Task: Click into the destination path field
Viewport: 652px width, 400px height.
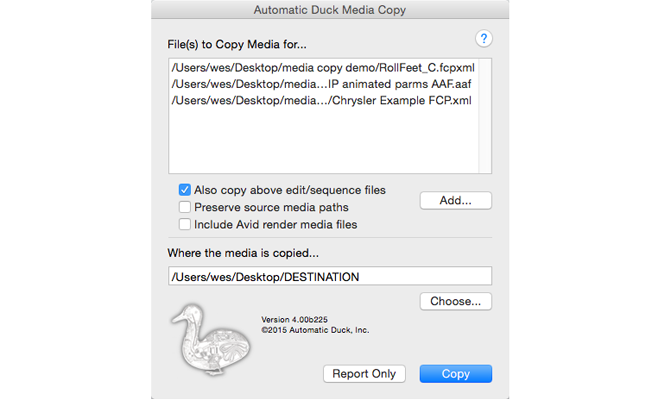Action: pyautogui.click(x=330, y=276)
